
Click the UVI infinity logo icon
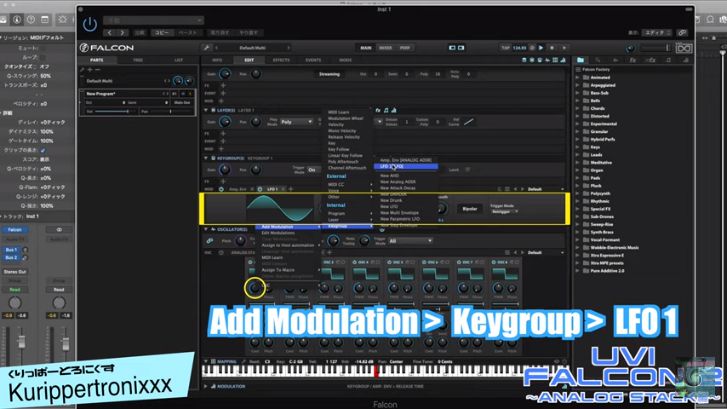point(683,48)
